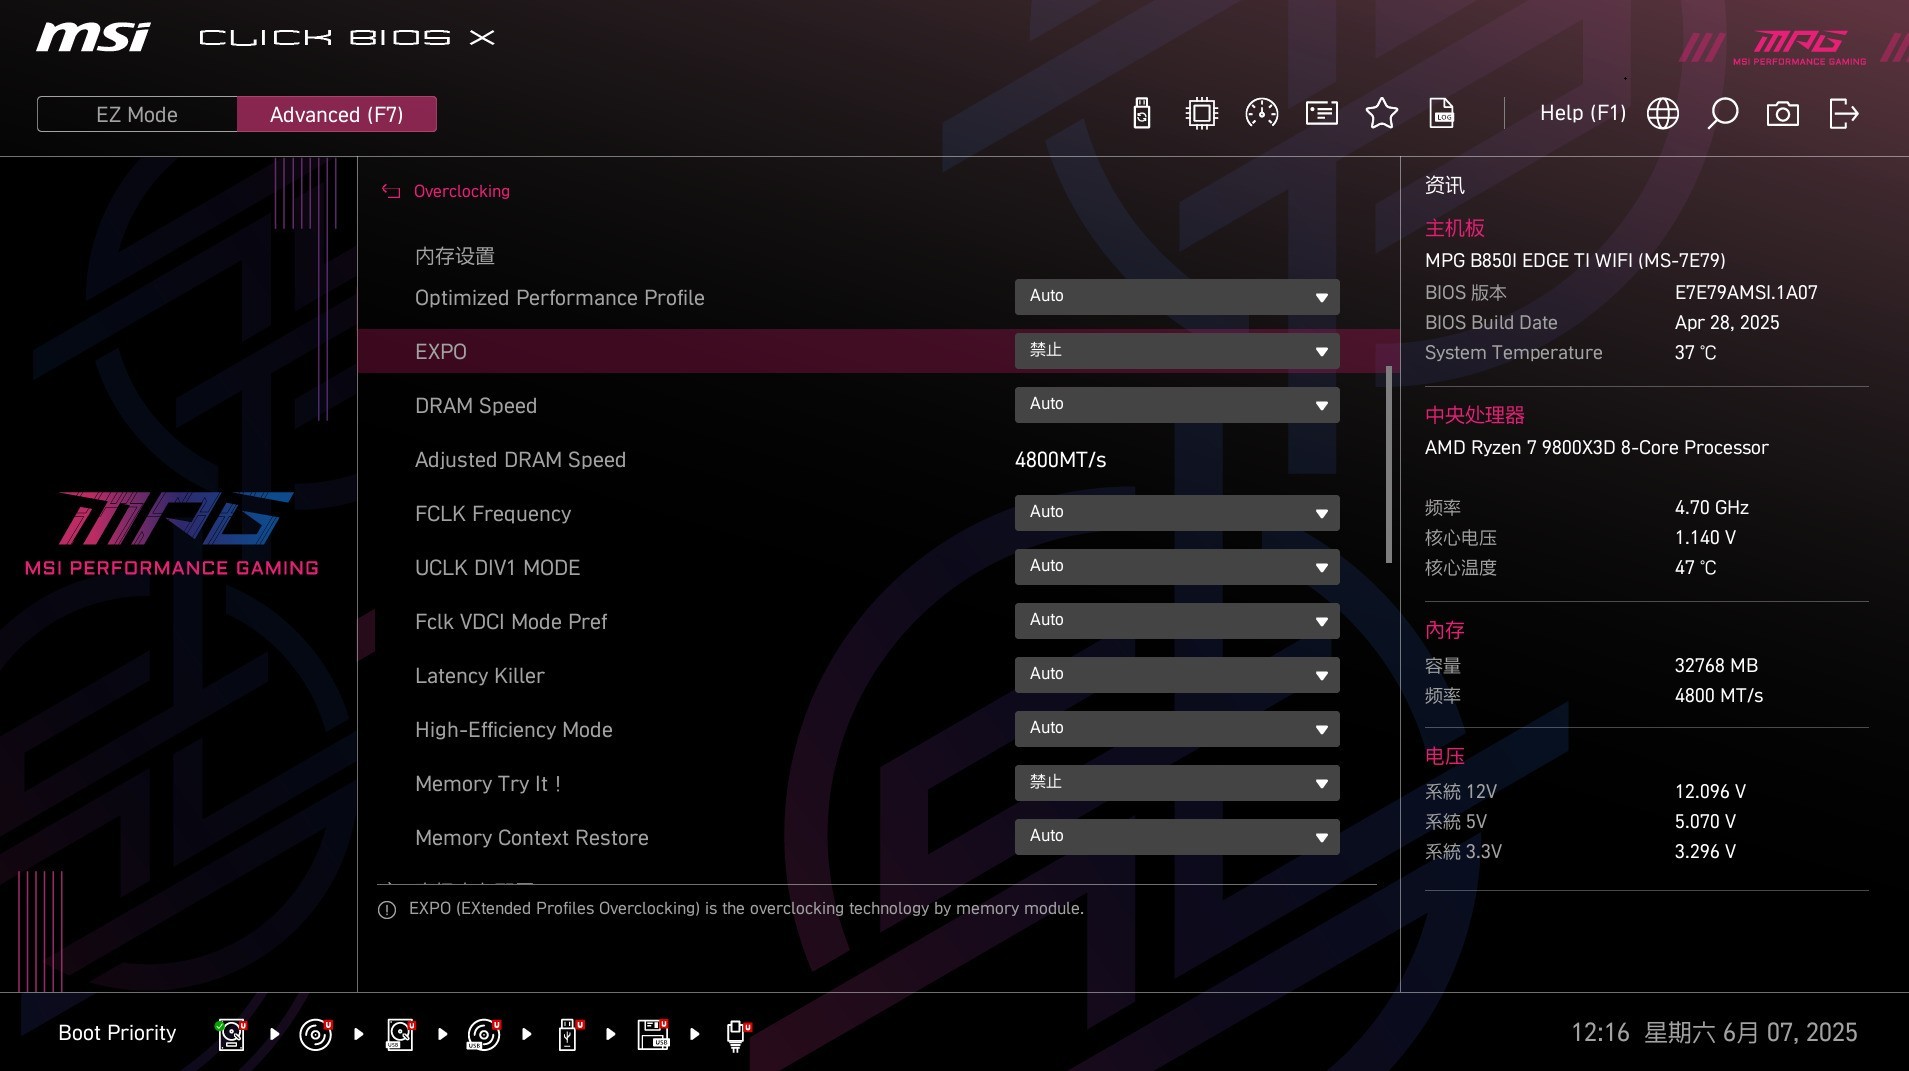The width and height of the screenshot is (1909, 1071).
Task: Select the DRAM Speed label
Action: (x=476, y=406)
